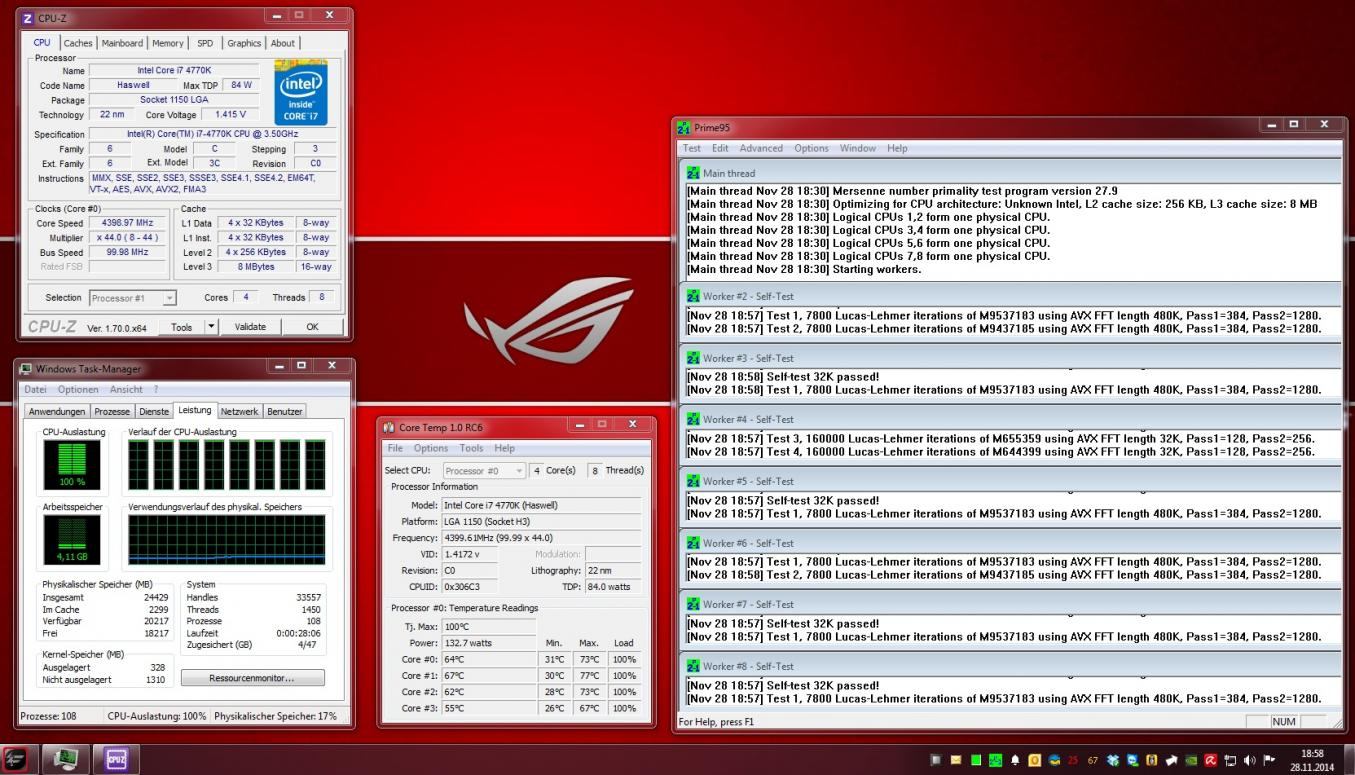Click CPU-Z OK button

click(x=312, y=326)
